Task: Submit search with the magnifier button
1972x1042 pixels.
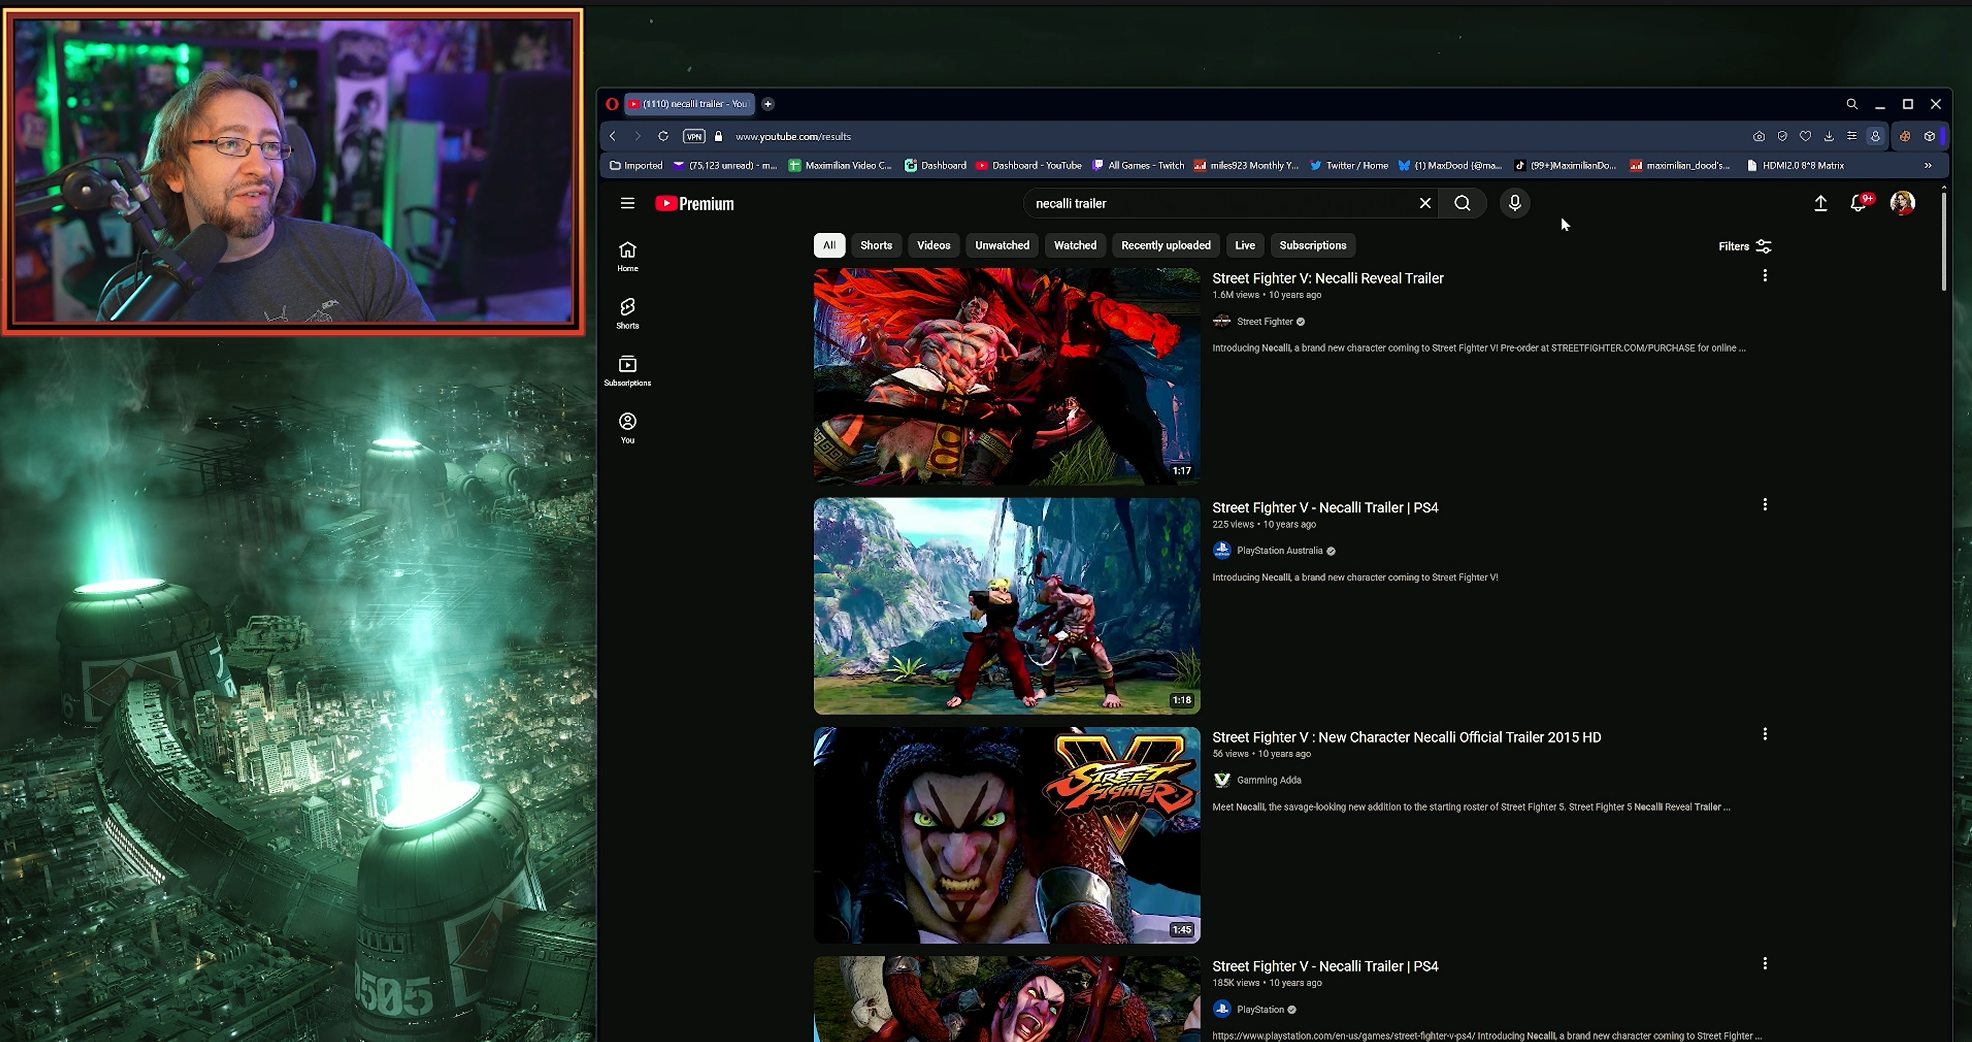Action: pos(1462,203)
